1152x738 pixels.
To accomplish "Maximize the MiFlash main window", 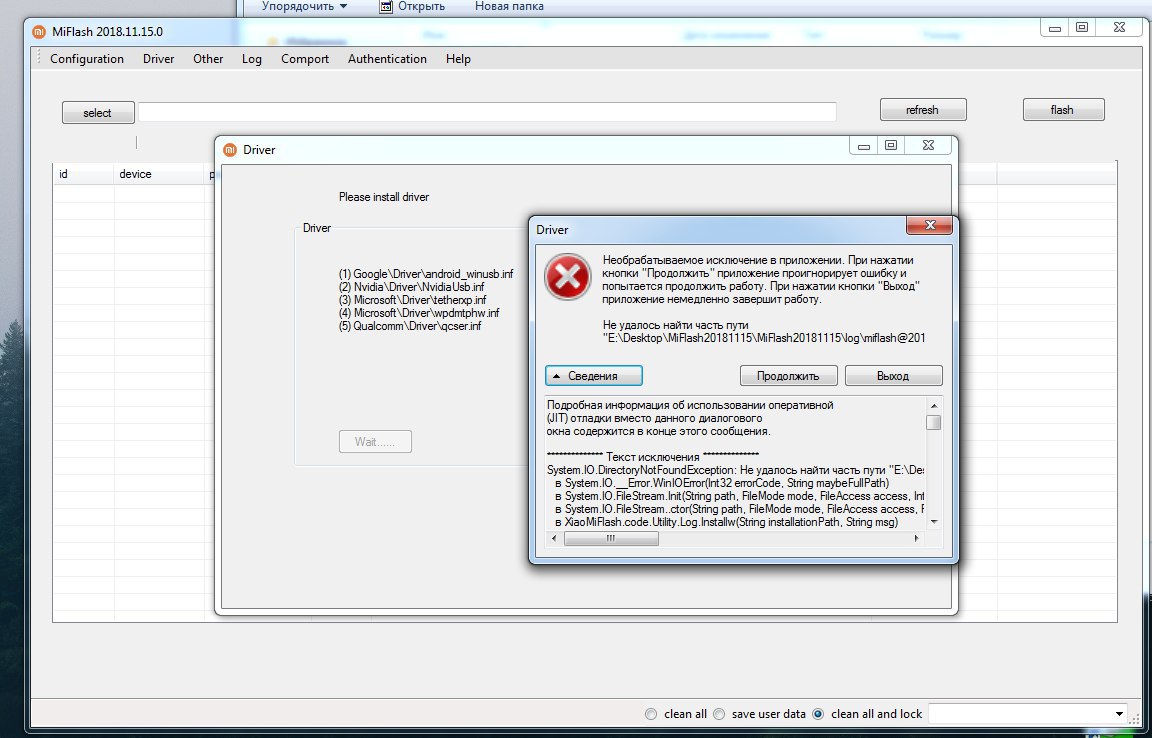I will (1082, 28).
